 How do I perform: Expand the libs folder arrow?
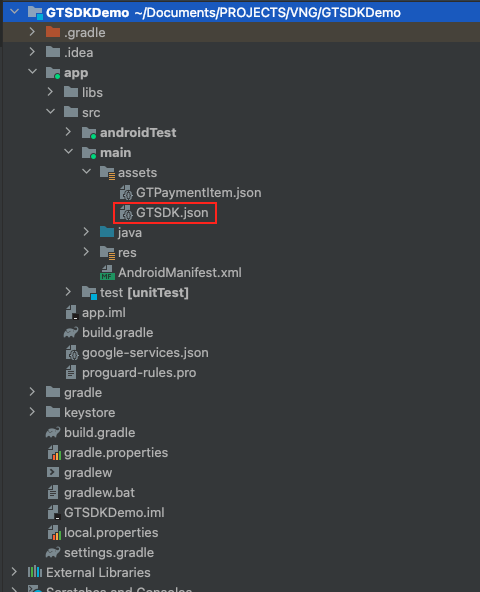50,92
